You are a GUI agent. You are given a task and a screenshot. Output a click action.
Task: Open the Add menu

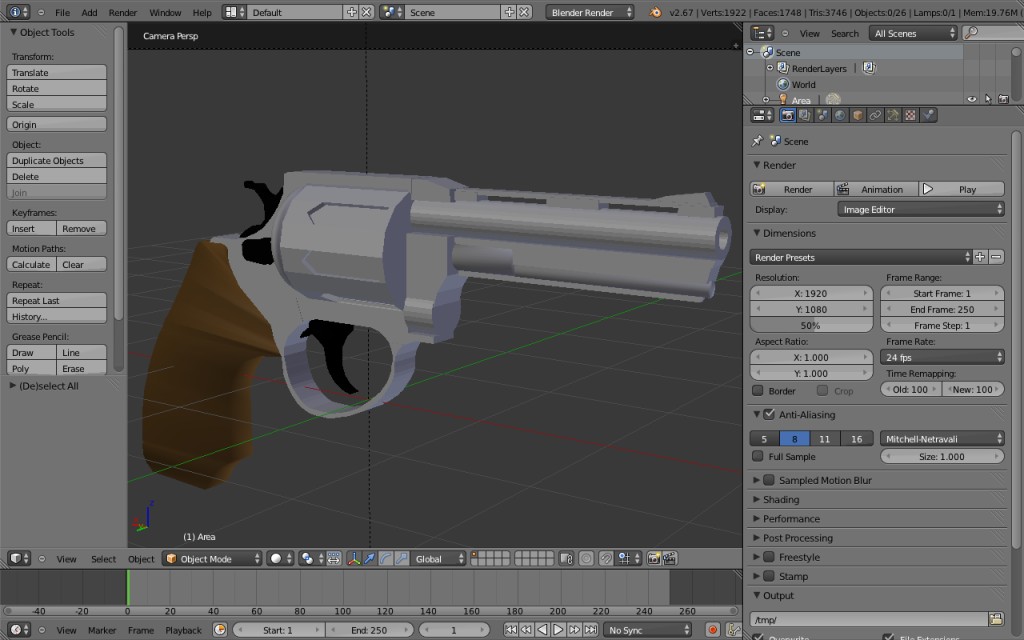(x=91, y=13)
